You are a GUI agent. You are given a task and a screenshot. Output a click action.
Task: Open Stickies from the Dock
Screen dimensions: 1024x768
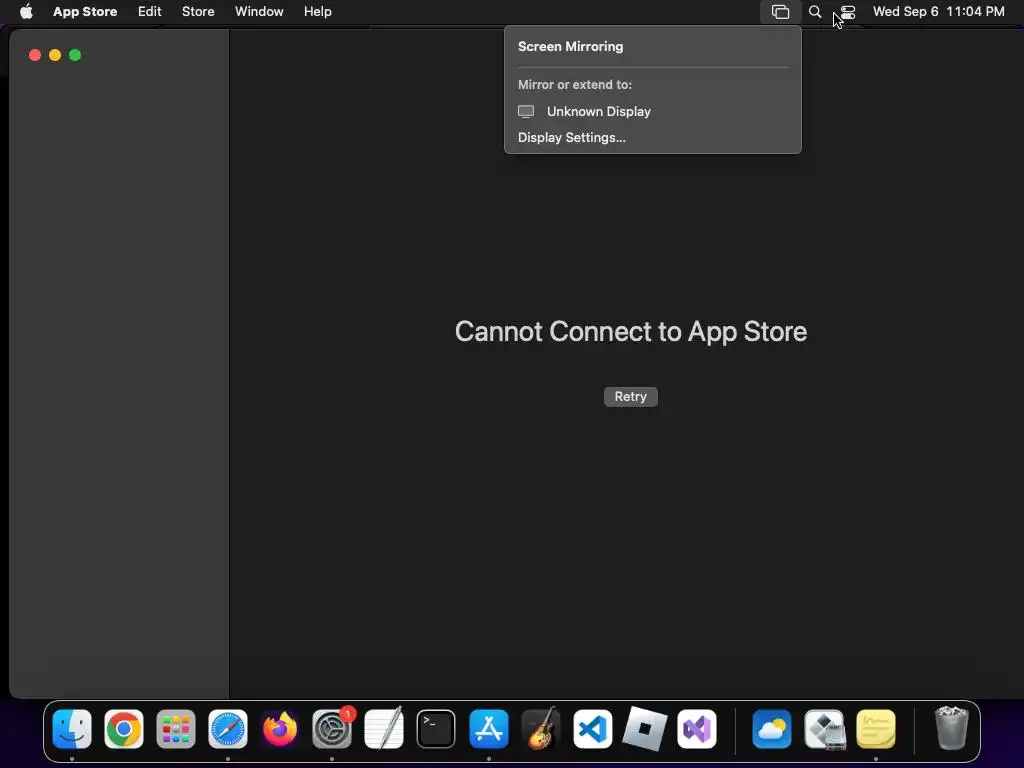[x=876, y=729]
